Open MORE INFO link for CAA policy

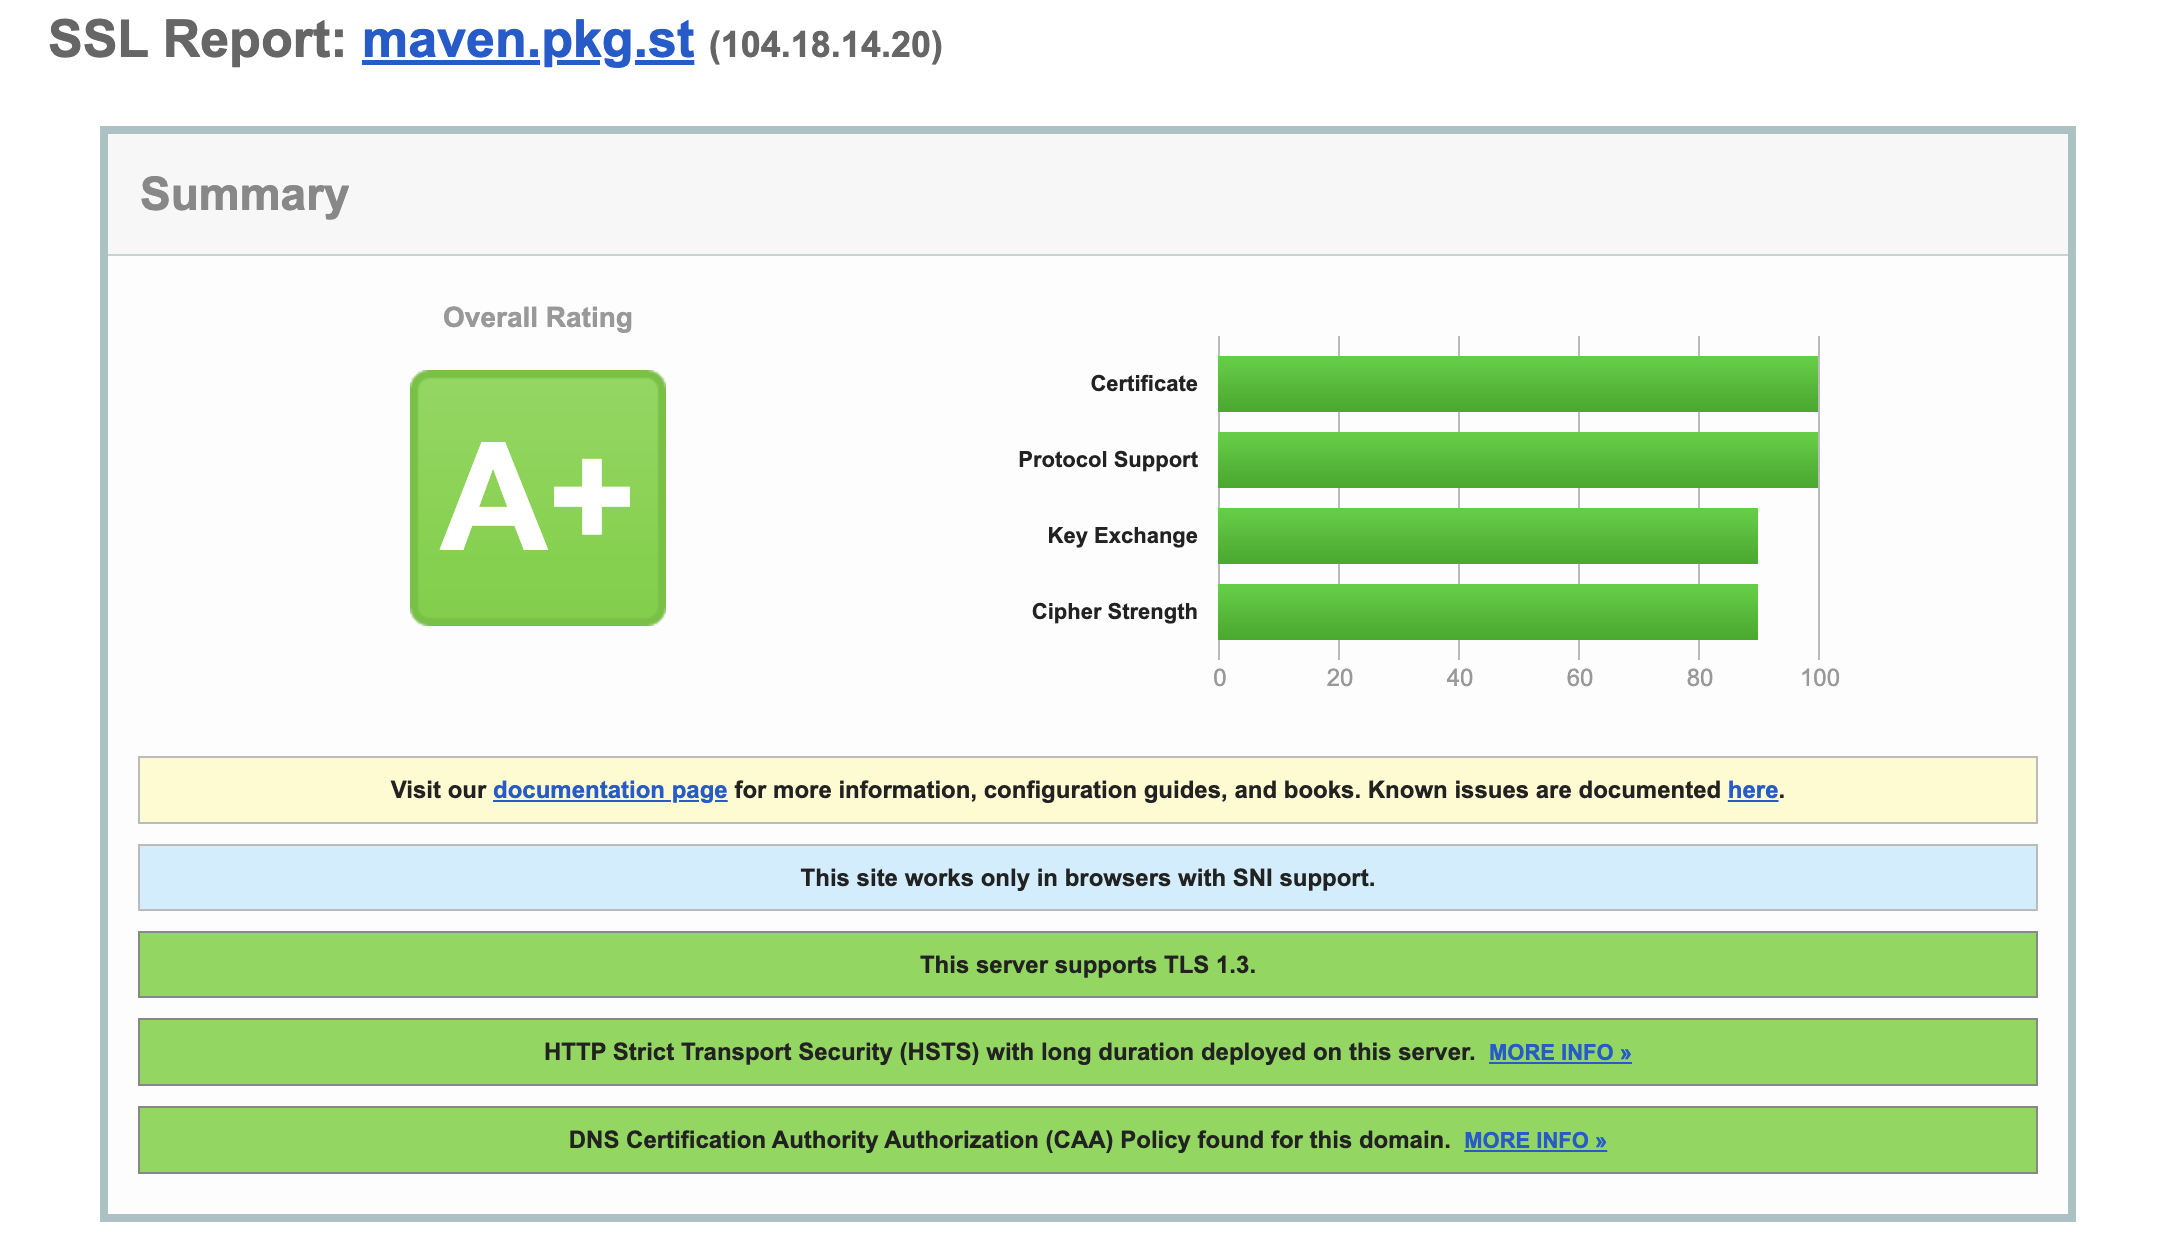point(1534,1141)
